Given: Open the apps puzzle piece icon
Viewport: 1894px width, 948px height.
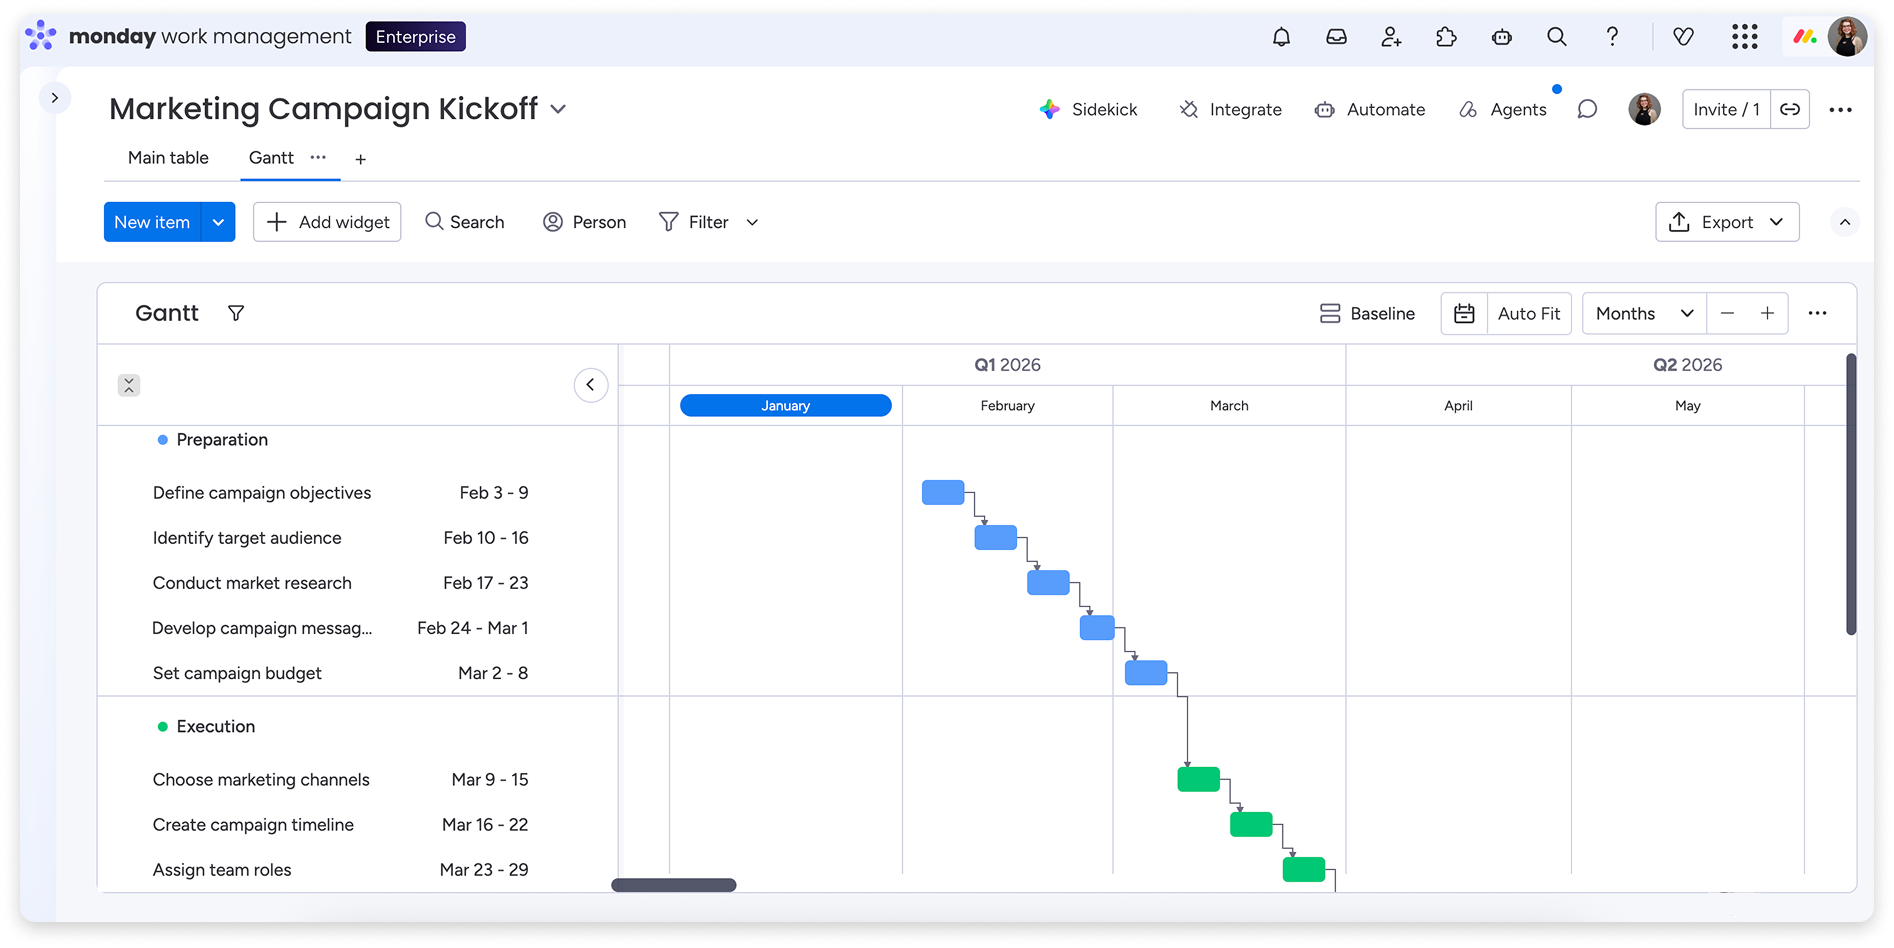Looking at the screenshot, I should 1446,37.
